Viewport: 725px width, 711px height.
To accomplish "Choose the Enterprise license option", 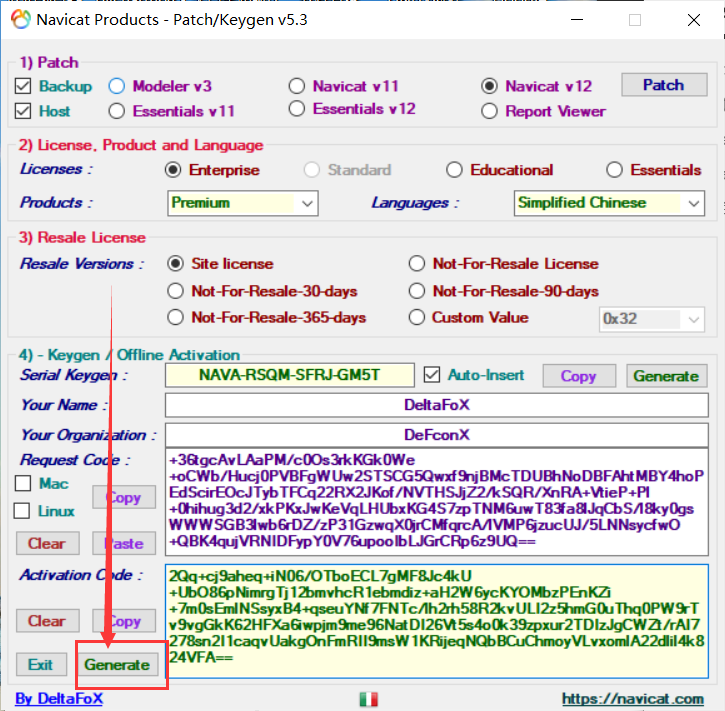I will click(x=173, y=170).
